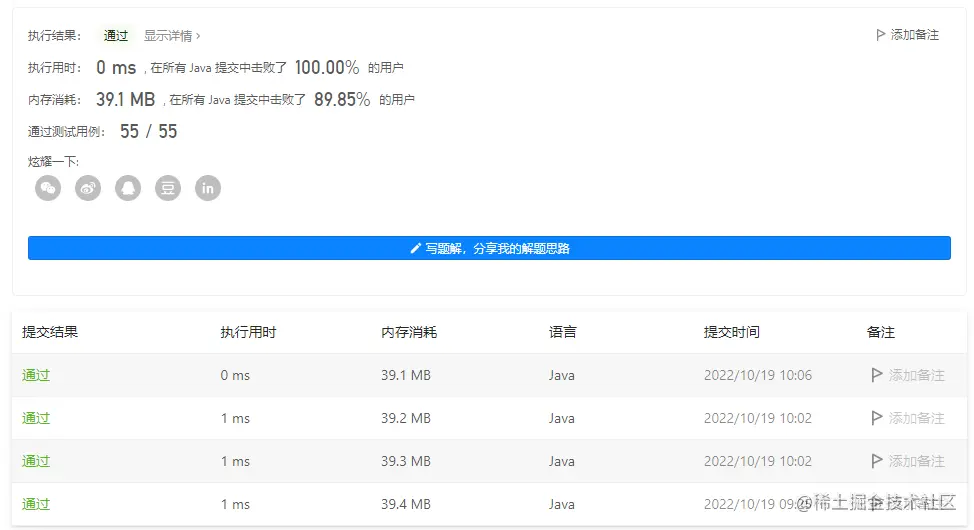Click 89.85% memory percentile value
Image resolution: width=974 pixels, height=530 pixels.
(342, 99)
